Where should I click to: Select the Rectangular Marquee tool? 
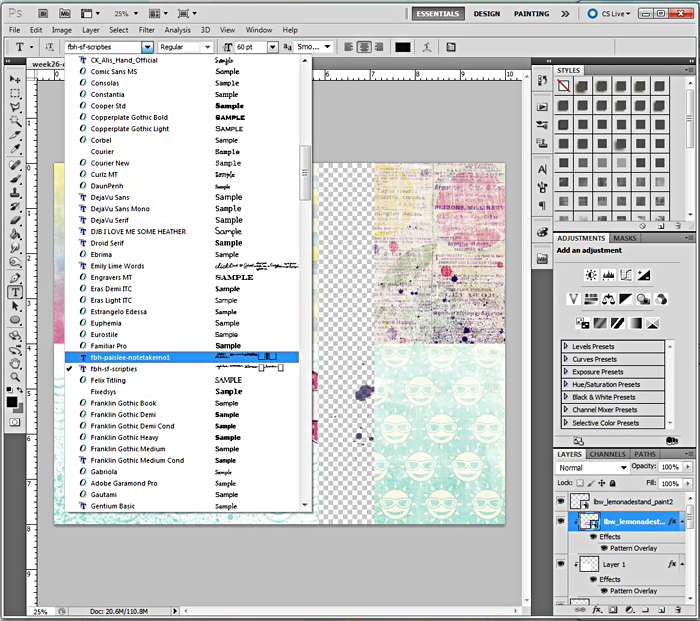click(15, 93)
